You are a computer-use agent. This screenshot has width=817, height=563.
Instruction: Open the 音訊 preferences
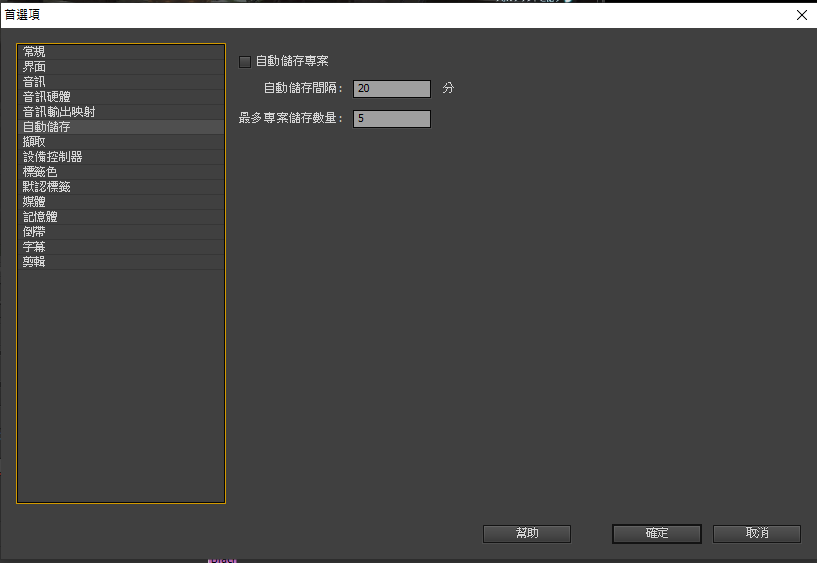121,82
